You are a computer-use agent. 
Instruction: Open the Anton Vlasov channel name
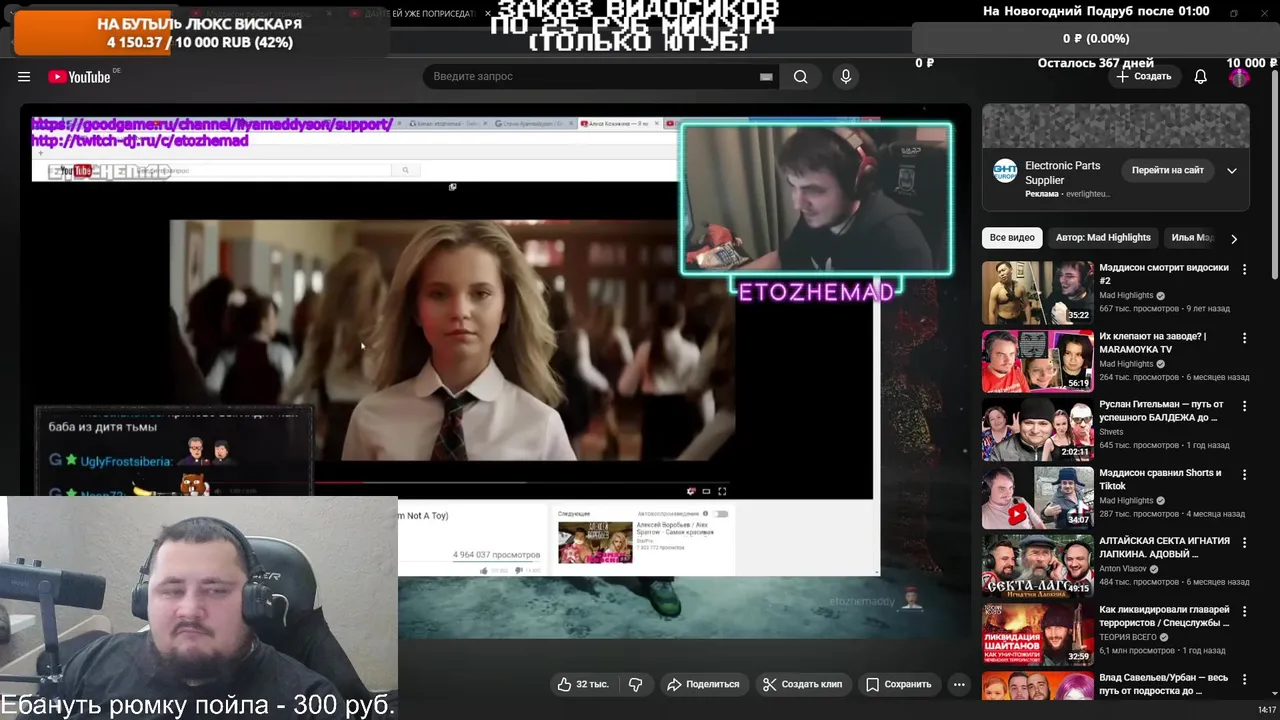pos(1125,569)
